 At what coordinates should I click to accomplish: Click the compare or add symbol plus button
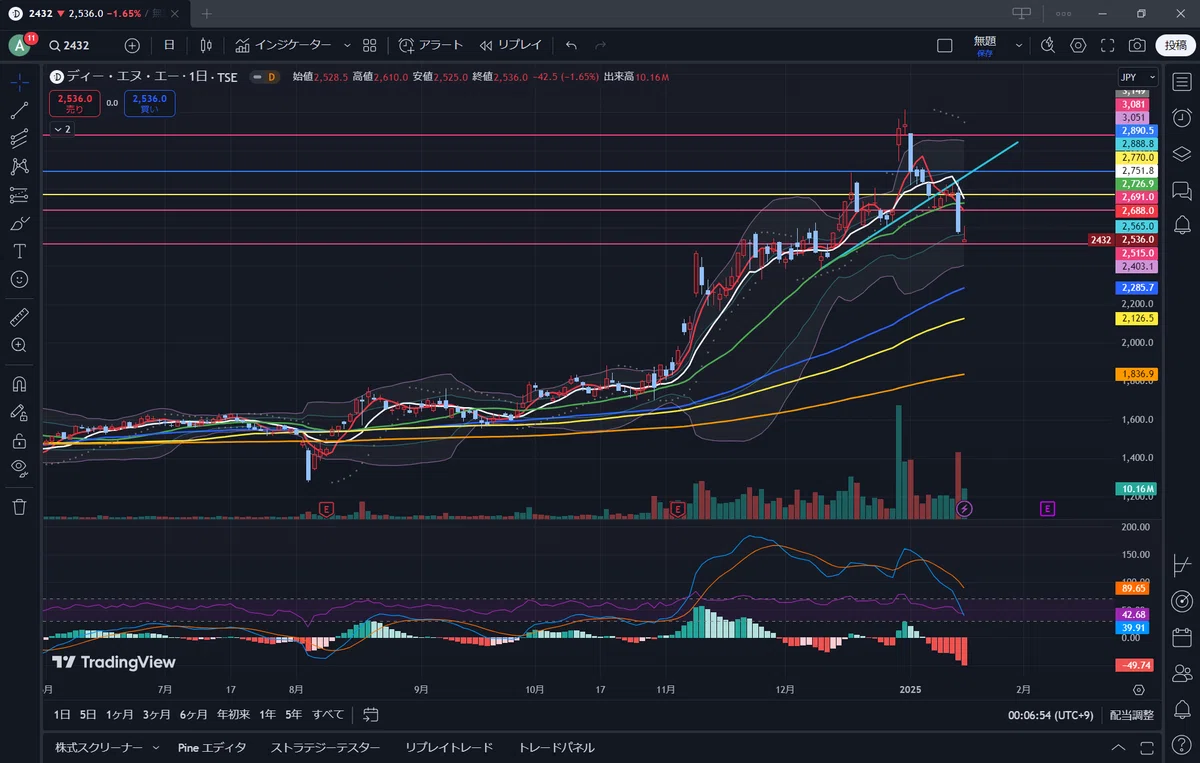tap(132, 45)
